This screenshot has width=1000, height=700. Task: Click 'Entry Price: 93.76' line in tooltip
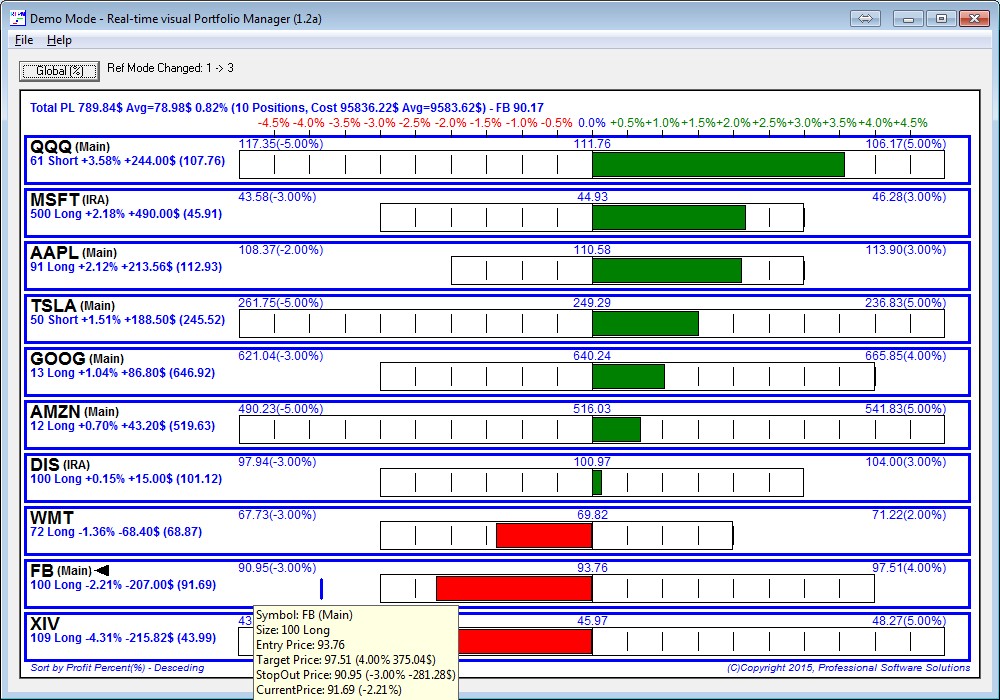click(x=300, y=645)
